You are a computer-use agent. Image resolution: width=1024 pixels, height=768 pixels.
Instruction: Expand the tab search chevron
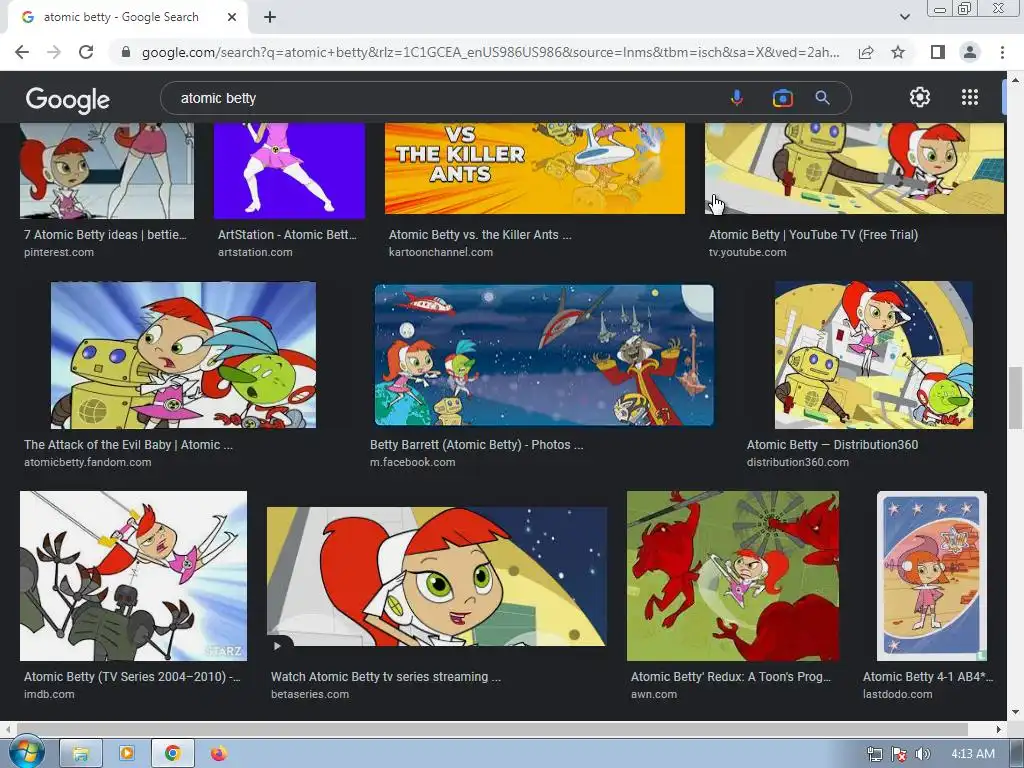[x=904, y=17]
